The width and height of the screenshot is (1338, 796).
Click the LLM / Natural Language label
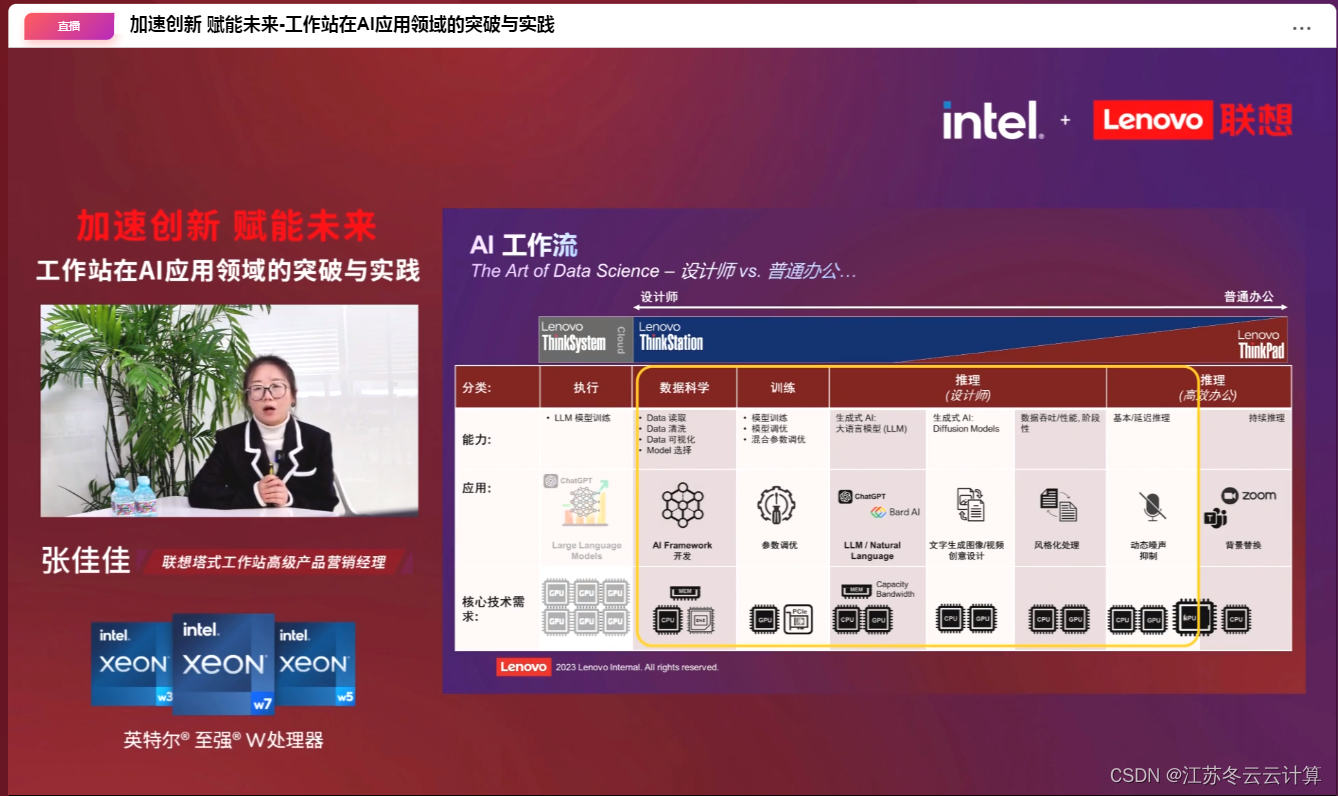[x=872, y=551]
